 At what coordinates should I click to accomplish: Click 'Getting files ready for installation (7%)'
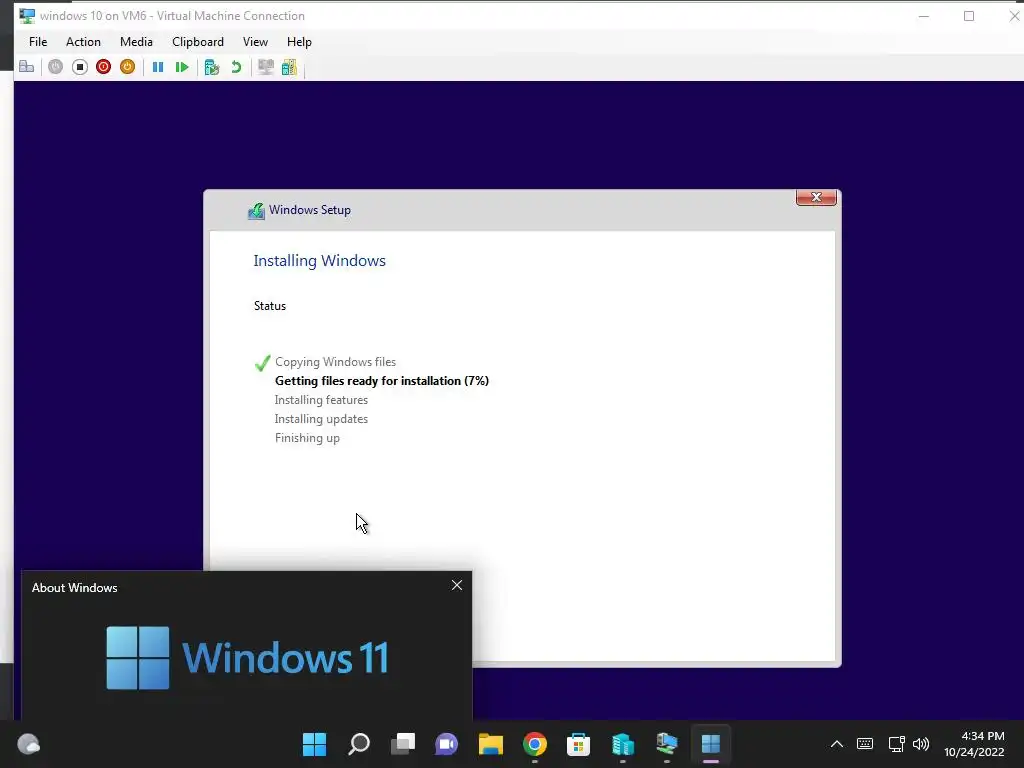click(x=382, y=381)
